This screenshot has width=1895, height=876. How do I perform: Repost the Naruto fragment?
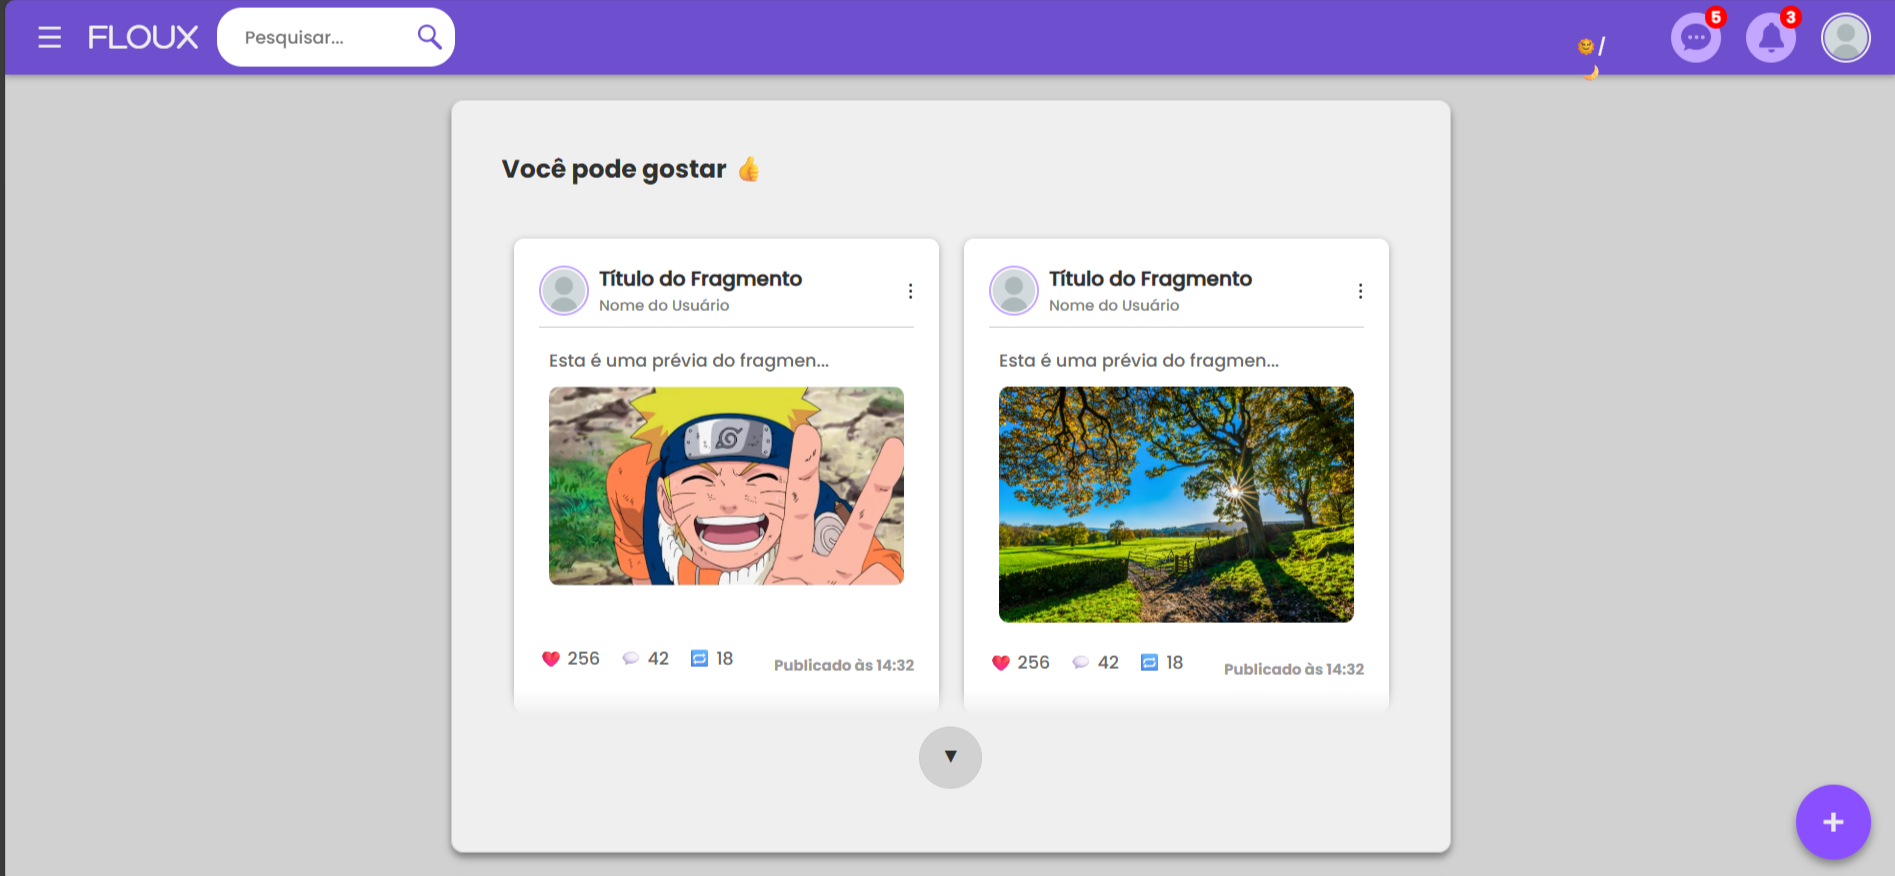[x=700, y=659]
